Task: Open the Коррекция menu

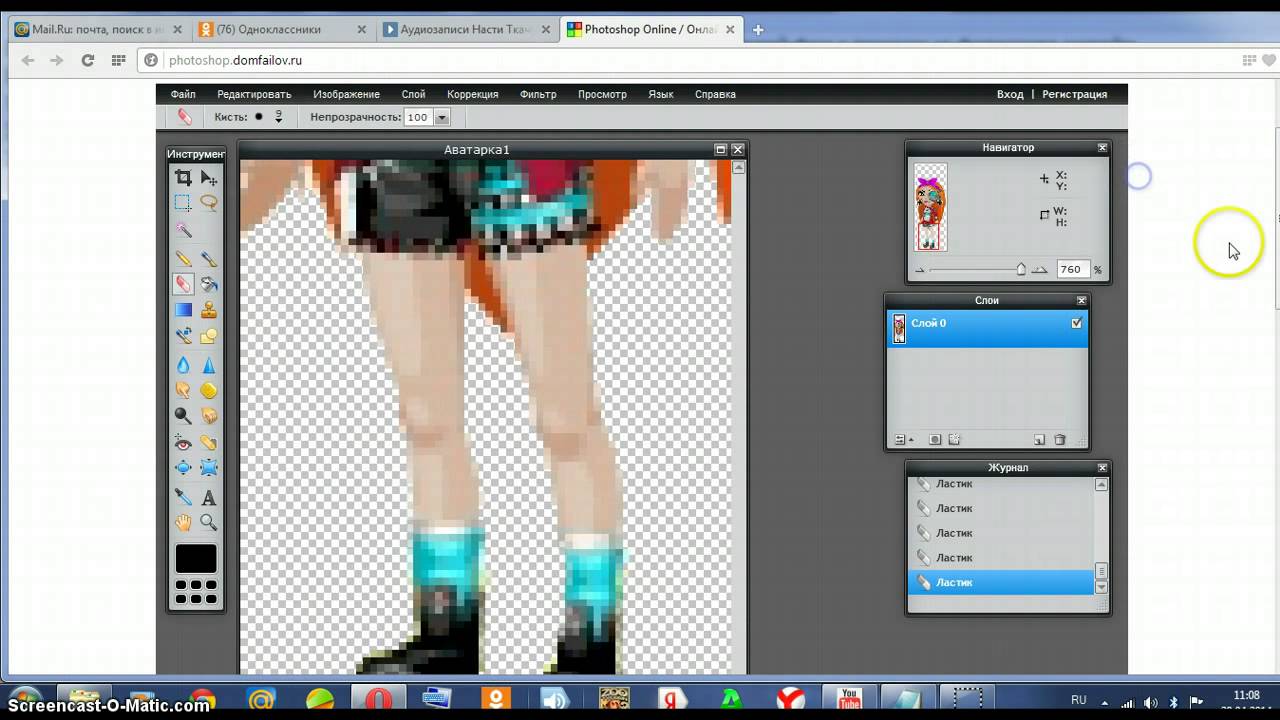Action: pos(472,94)
